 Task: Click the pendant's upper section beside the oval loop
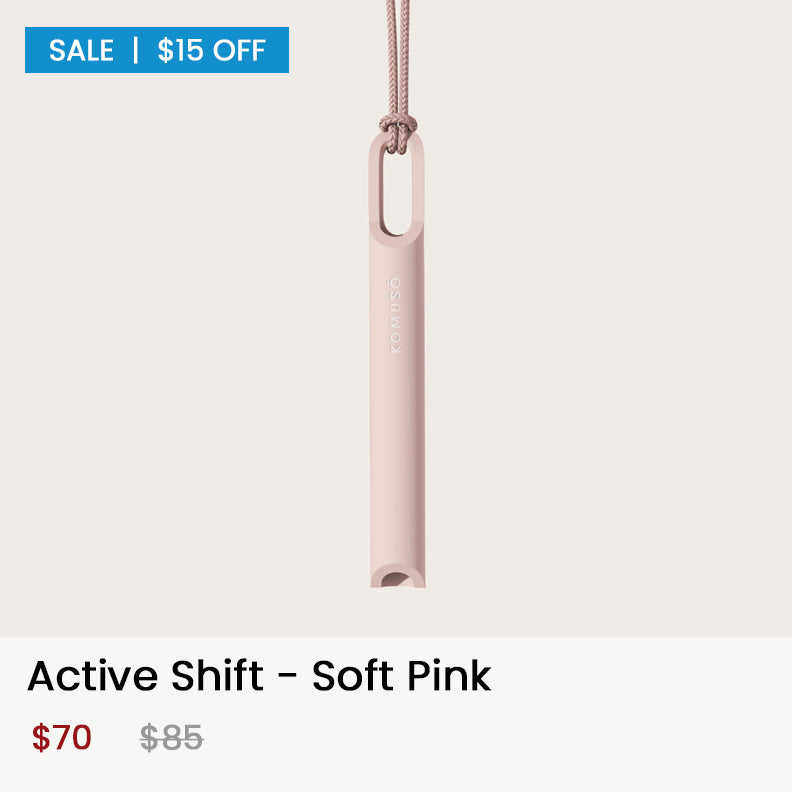click(374, 192)
